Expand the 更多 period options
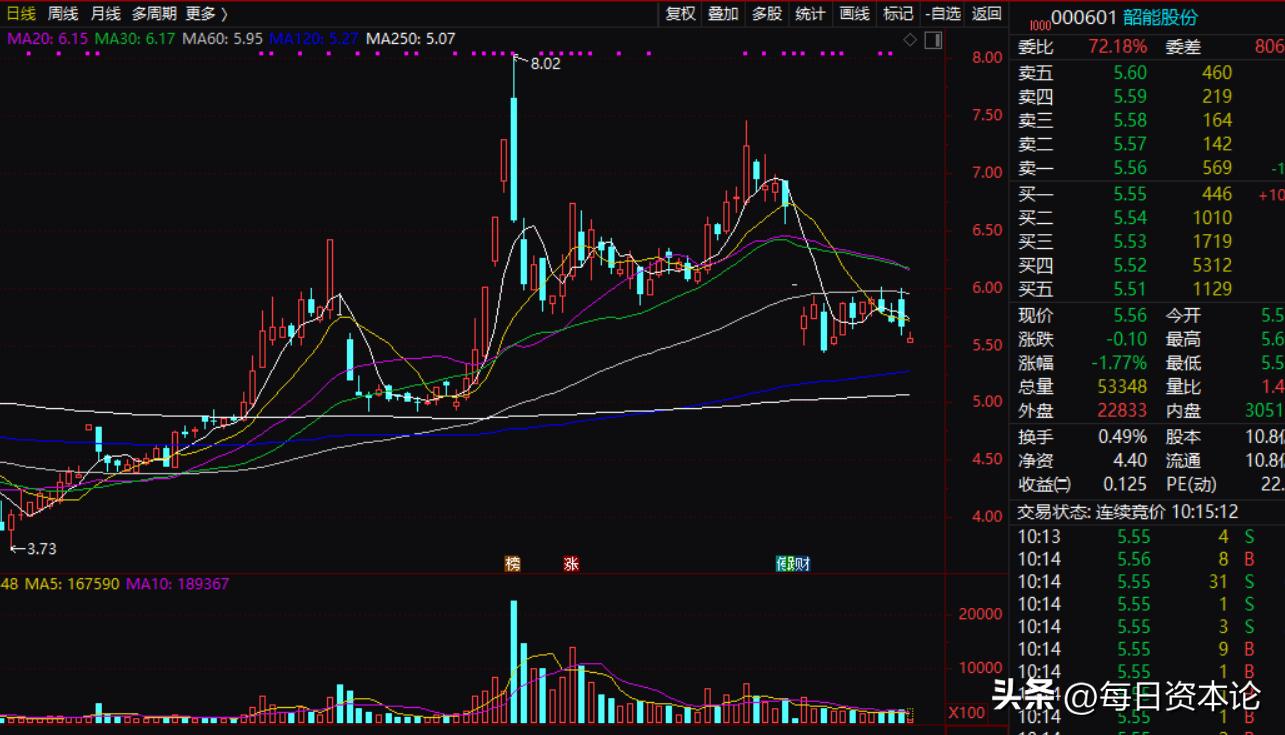 (x=207, y=14)
